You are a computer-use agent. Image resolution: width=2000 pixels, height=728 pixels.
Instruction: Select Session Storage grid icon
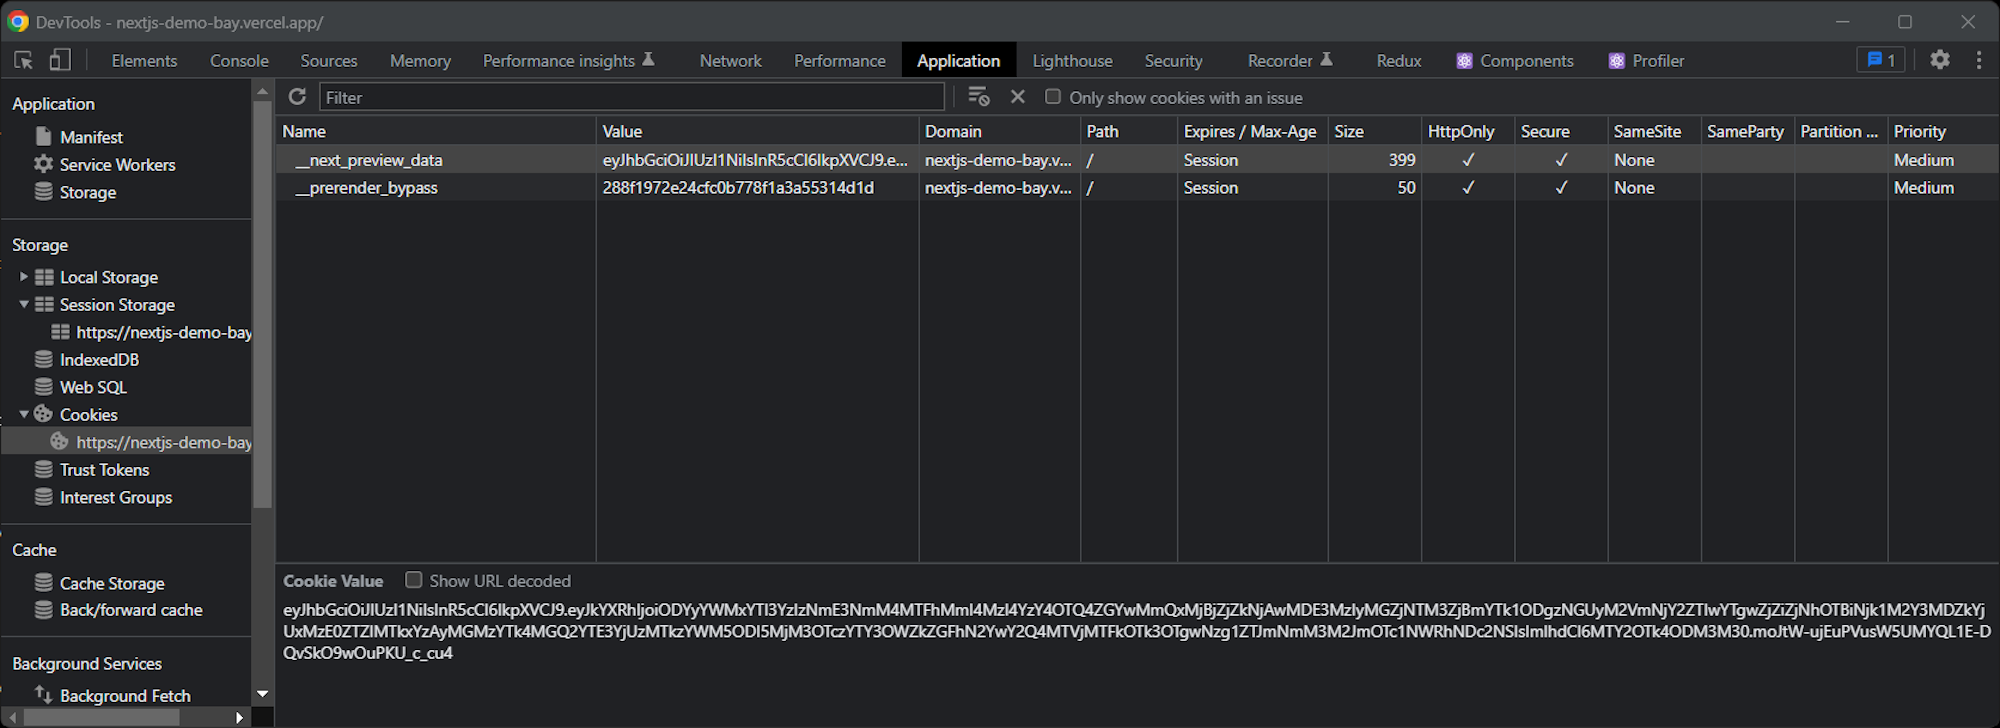pos(44,304)
